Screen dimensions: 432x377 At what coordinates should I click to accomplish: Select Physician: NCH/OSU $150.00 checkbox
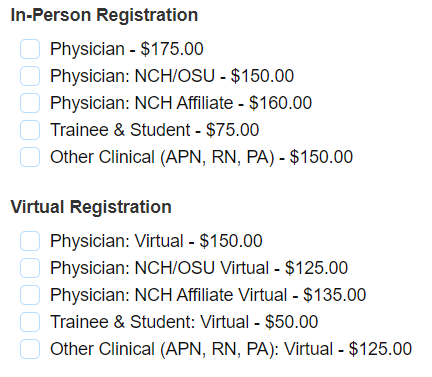tap(30, 76)
